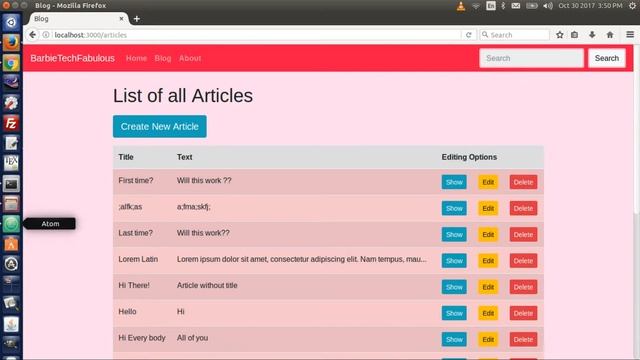Open FileZilla from the dock
640x360 pixels.
tap(11, 123)
